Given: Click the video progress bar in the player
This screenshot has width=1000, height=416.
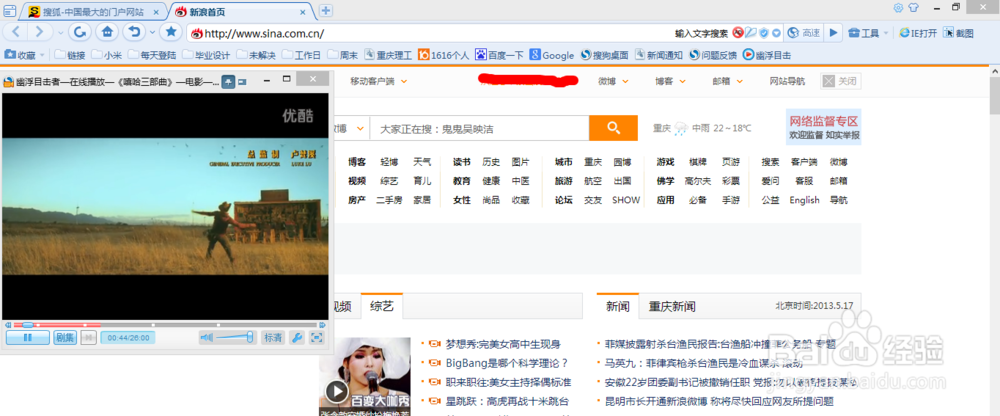Looking at the screenshot, I should pos(165,325).
